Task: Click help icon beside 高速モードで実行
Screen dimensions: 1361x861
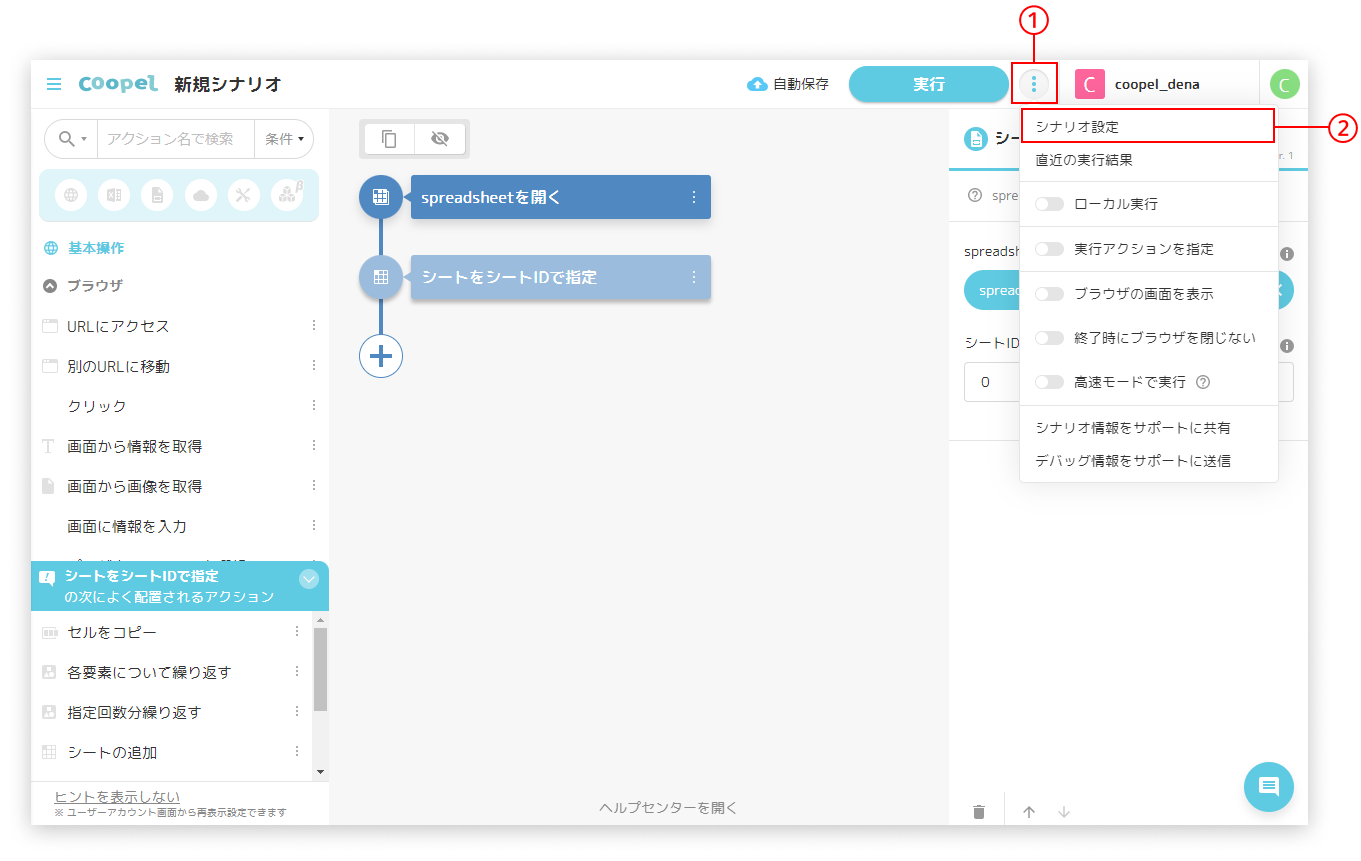Action: 1203,382
